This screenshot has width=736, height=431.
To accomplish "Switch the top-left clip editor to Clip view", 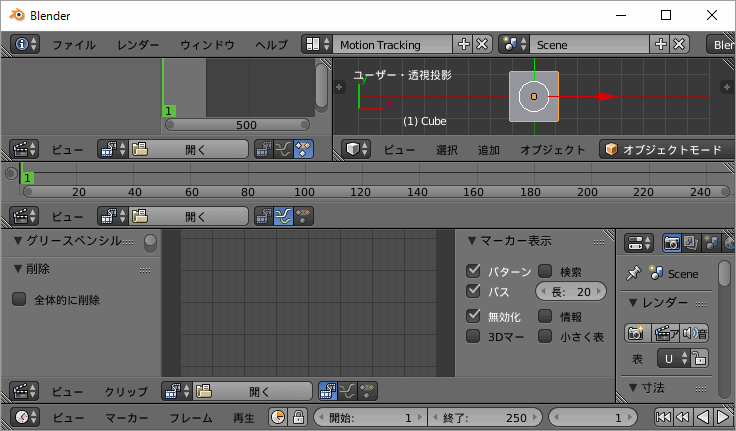I will 264,149.
